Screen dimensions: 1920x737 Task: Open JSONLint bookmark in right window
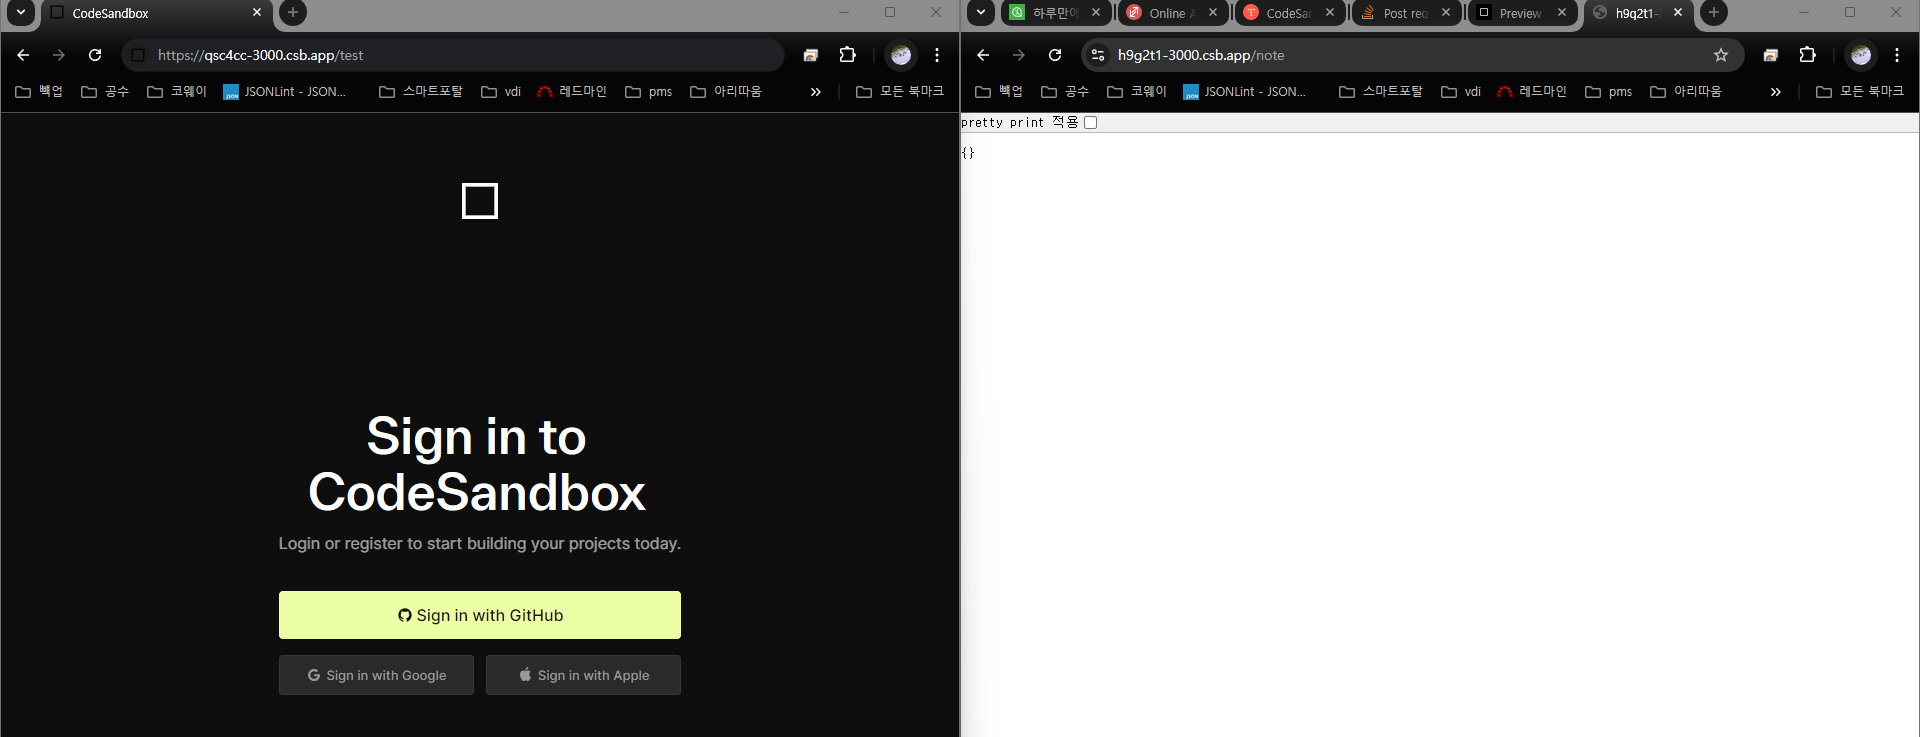coord(1245,91)
